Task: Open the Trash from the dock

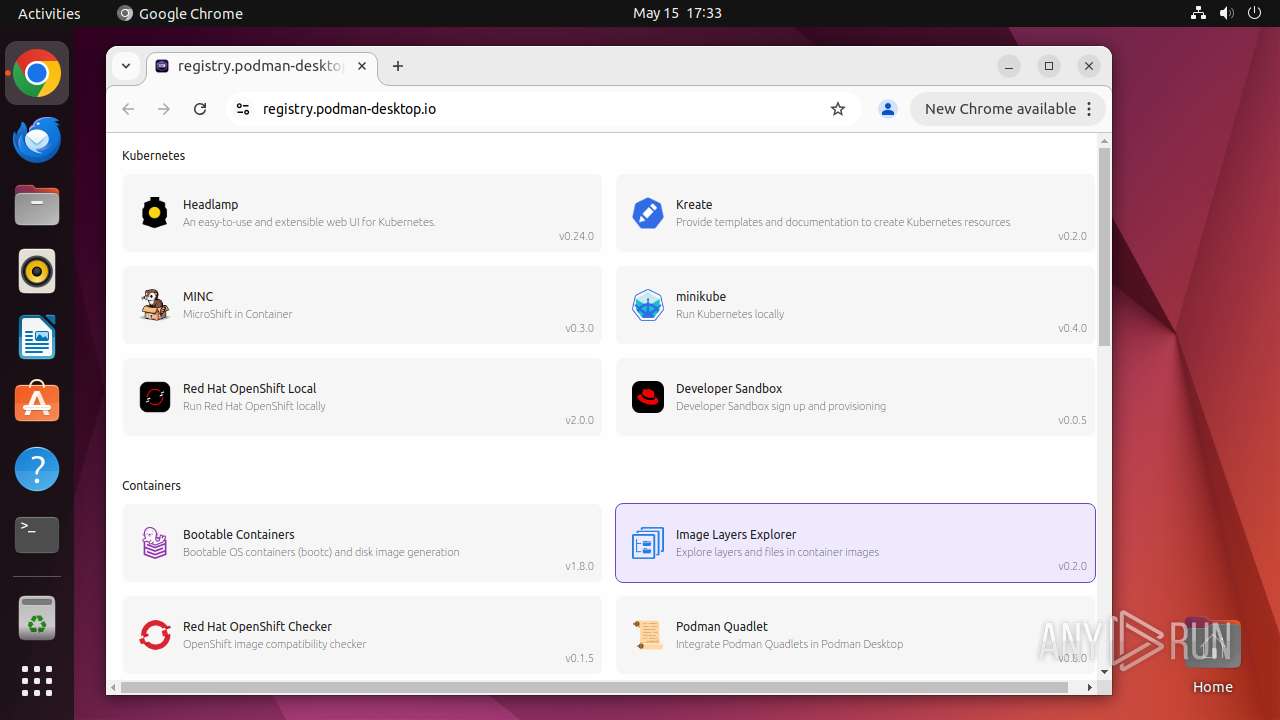Action: tap(37, 618)
